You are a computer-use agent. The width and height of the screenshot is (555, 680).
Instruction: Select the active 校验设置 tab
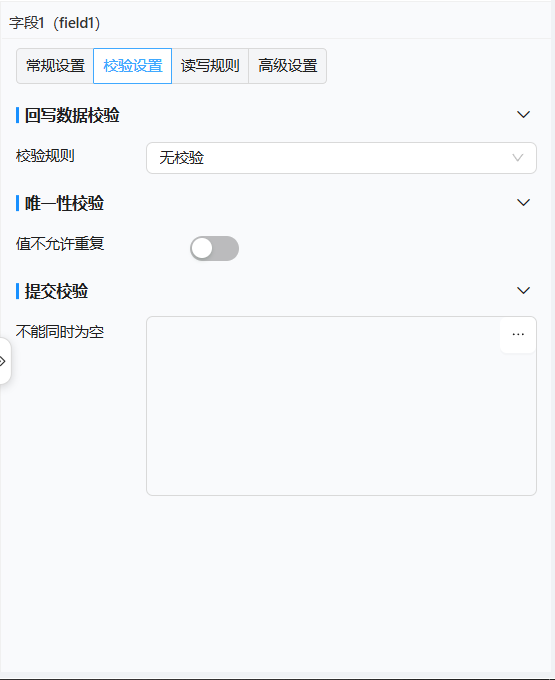133,66
